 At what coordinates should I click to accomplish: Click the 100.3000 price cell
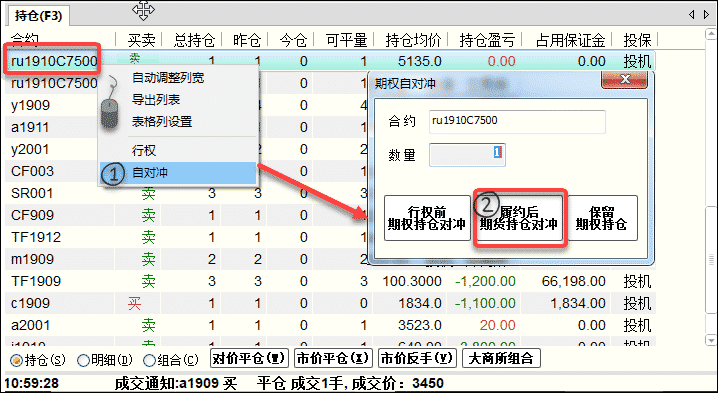click(x=412, y=281)
